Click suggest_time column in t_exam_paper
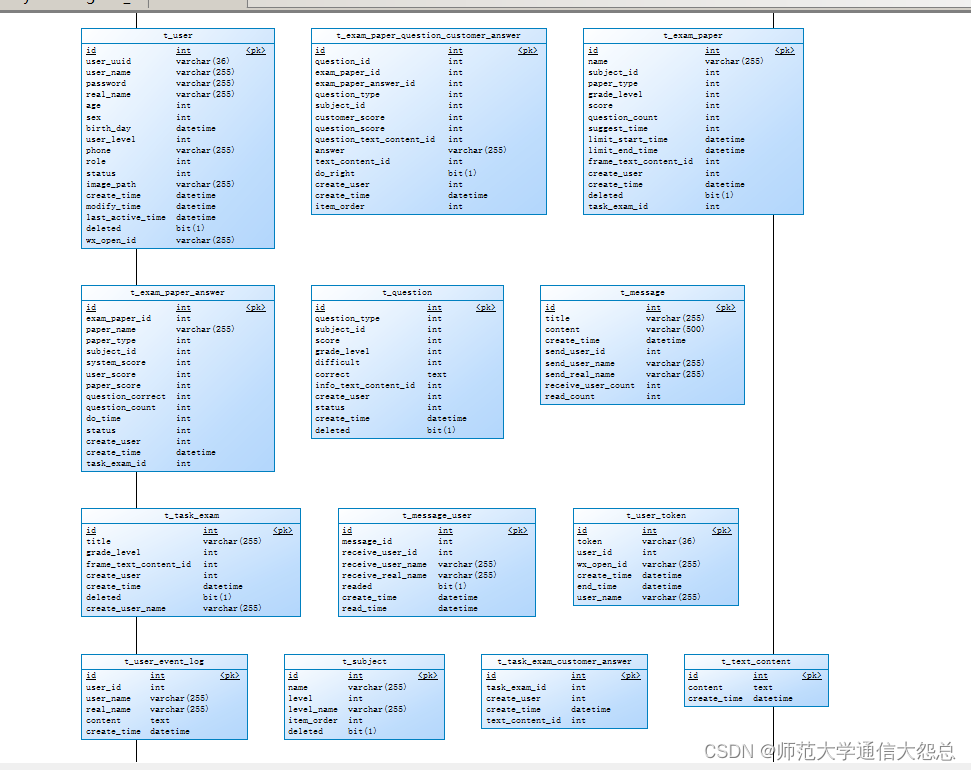Viewport: 971px width, 770px height. (x=617, y=128)
